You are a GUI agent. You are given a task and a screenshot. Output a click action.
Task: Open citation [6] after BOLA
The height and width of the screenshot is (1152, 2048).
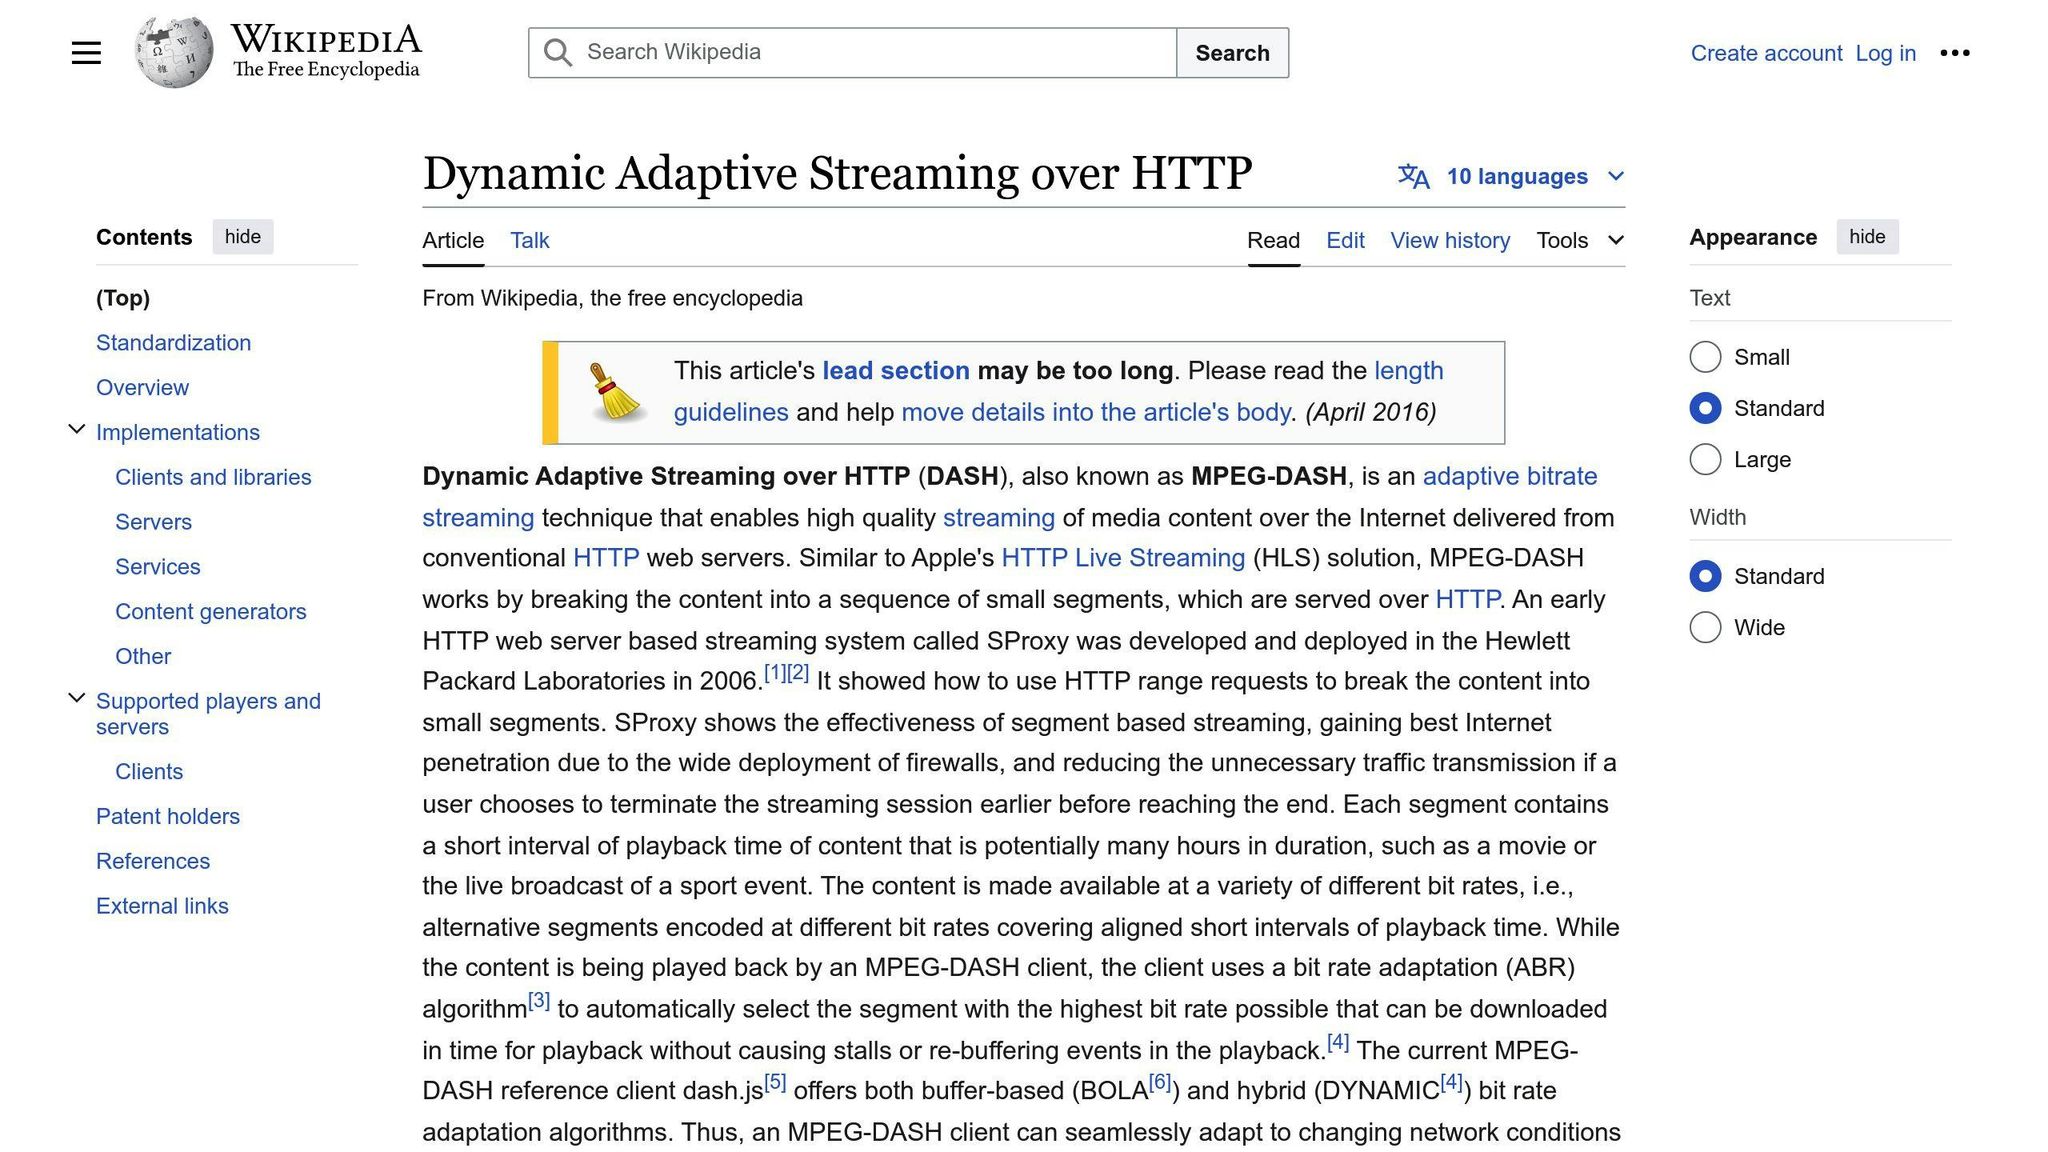point(1160,1083)
